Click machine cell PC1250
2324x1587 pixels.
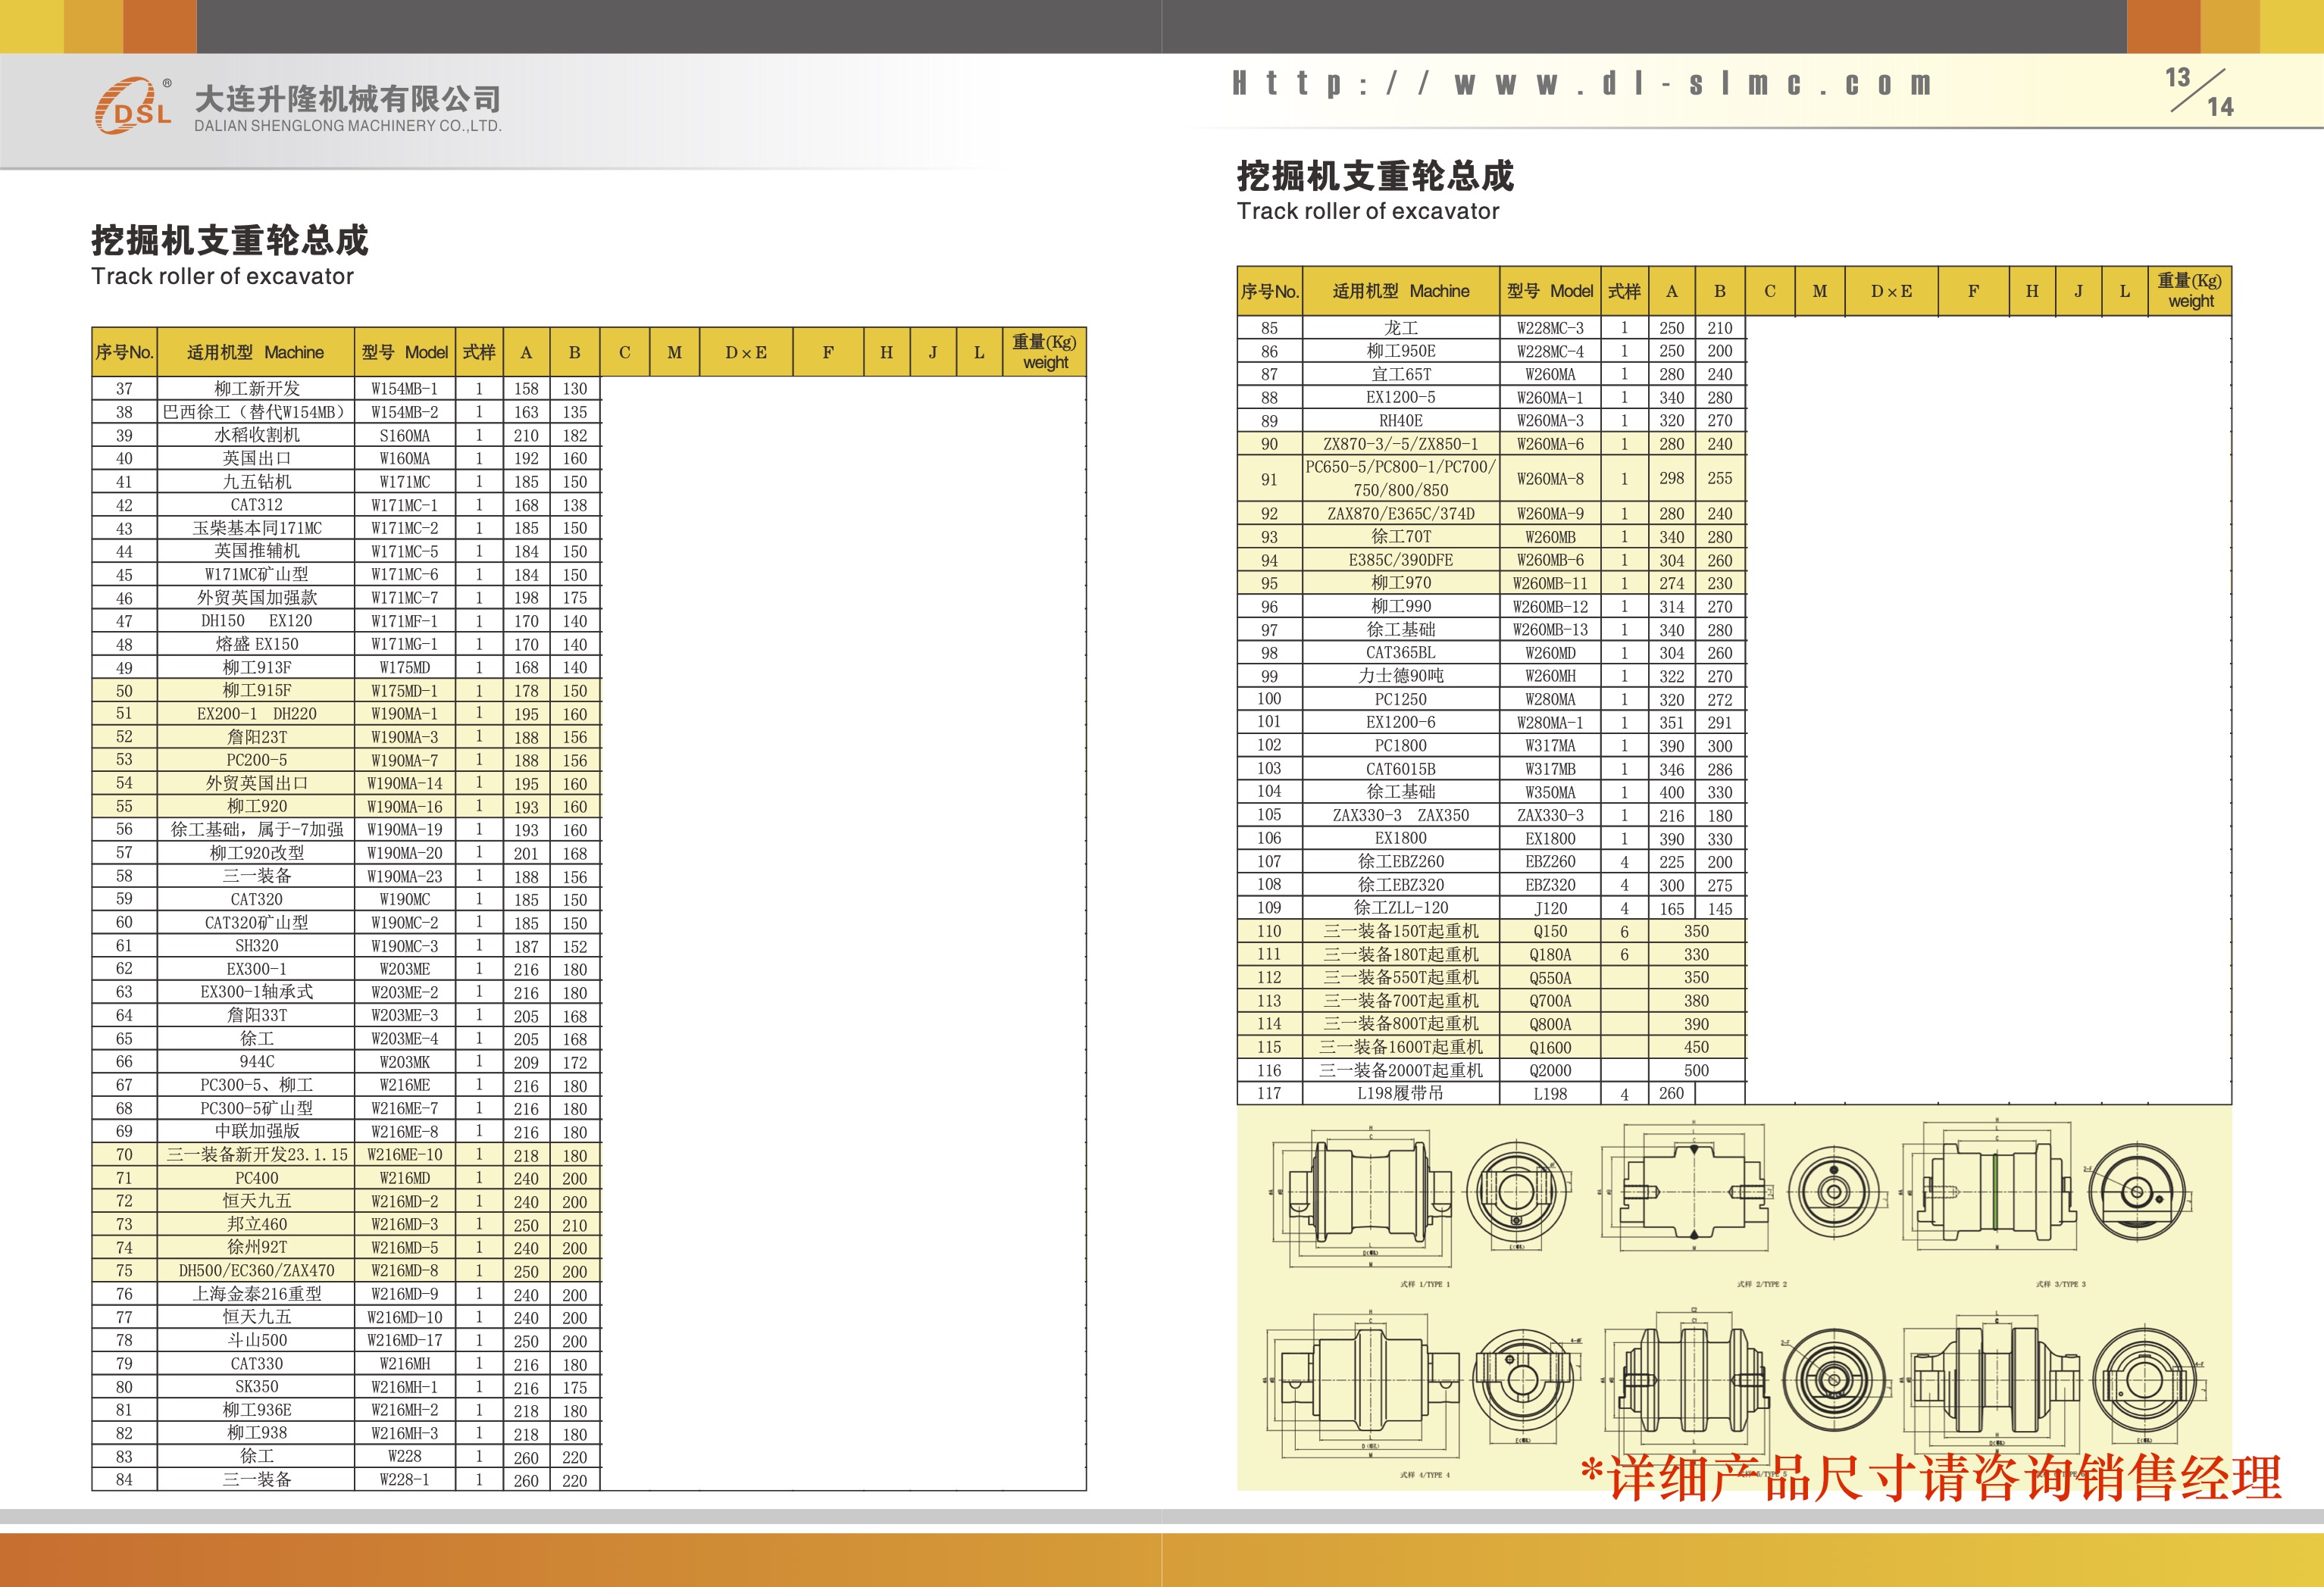coord(1401,699)
